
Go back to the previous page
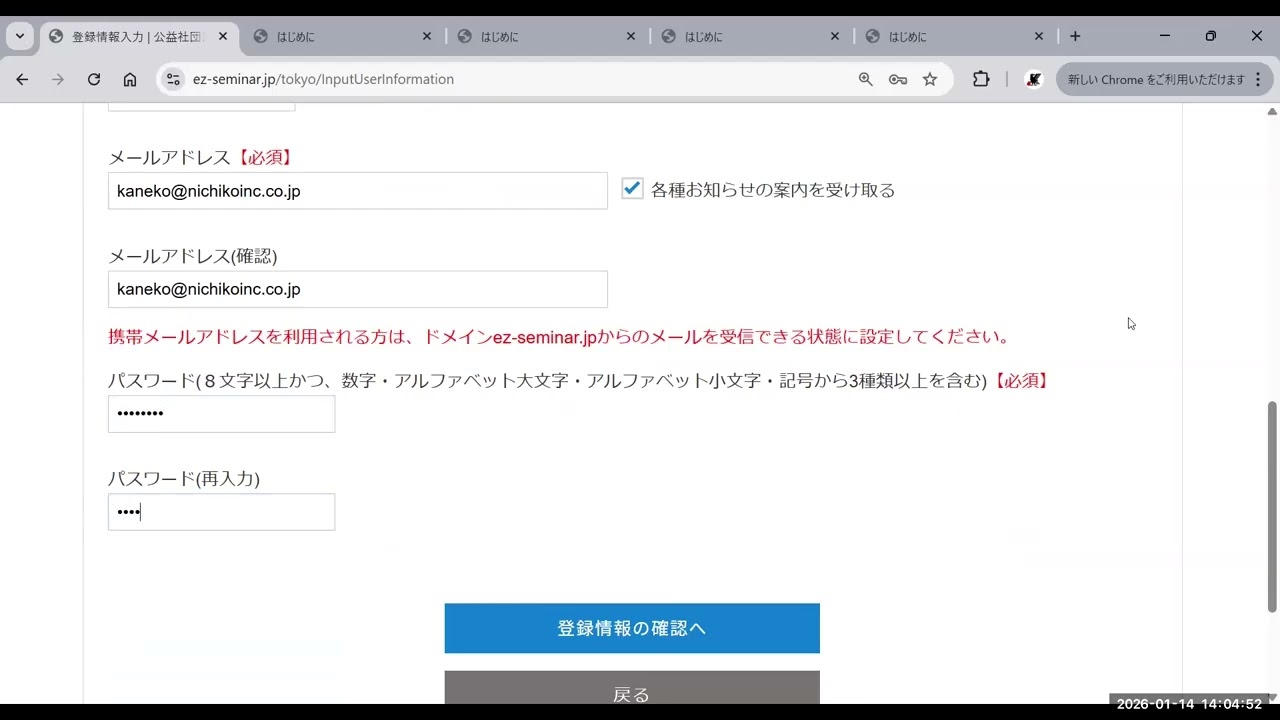[x=22, y=79]
